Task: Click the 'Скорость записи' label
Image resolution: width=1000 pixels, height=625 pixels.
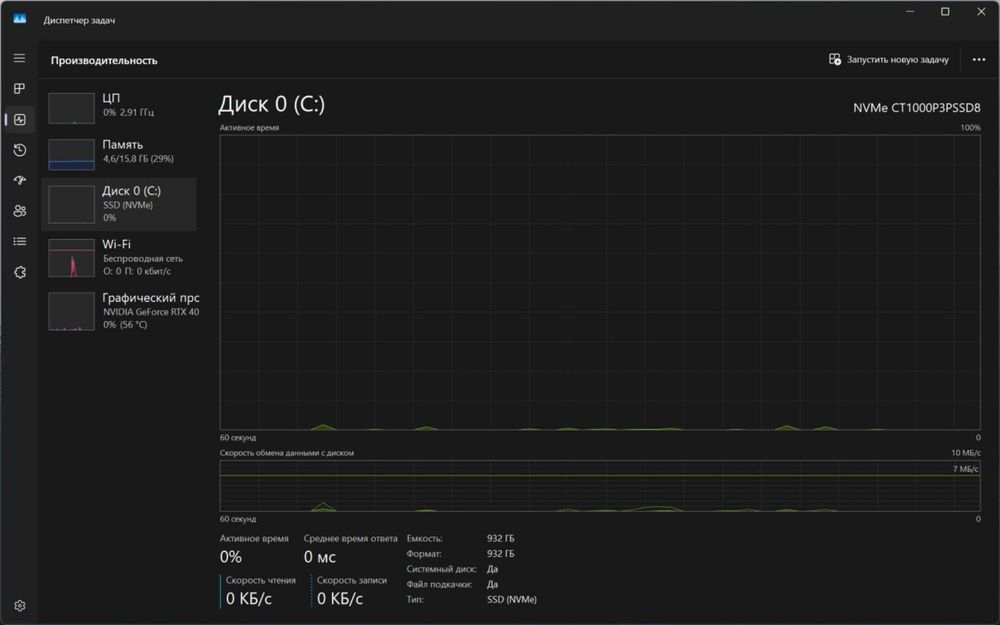Action: [x=352, y=580]
